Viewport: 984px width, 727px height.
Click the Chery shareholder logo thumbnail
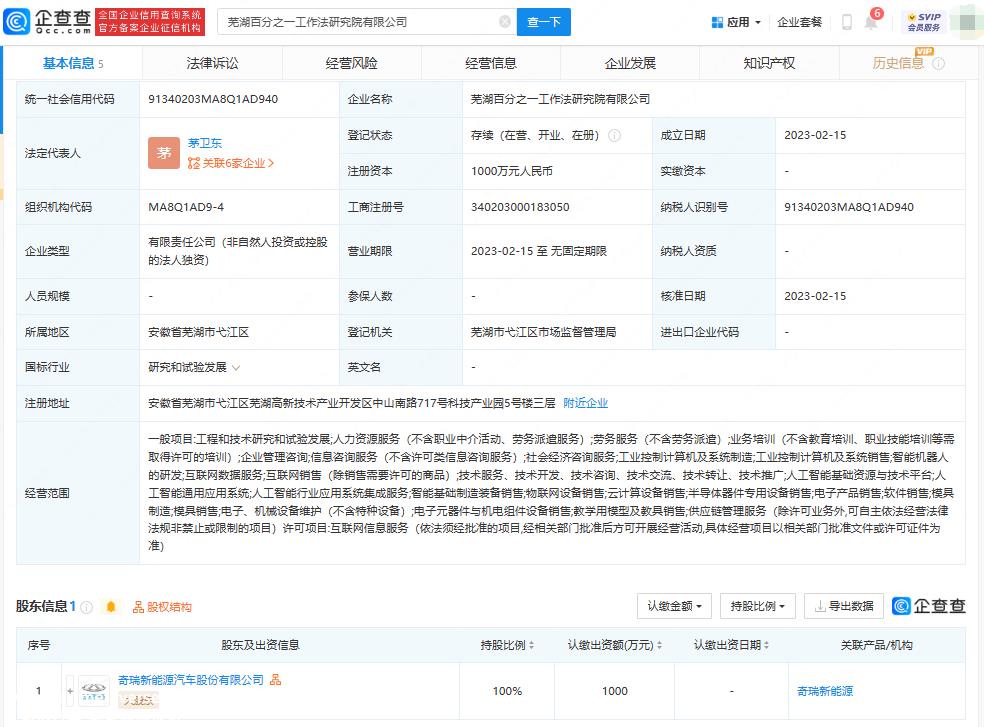pos(94,691)
